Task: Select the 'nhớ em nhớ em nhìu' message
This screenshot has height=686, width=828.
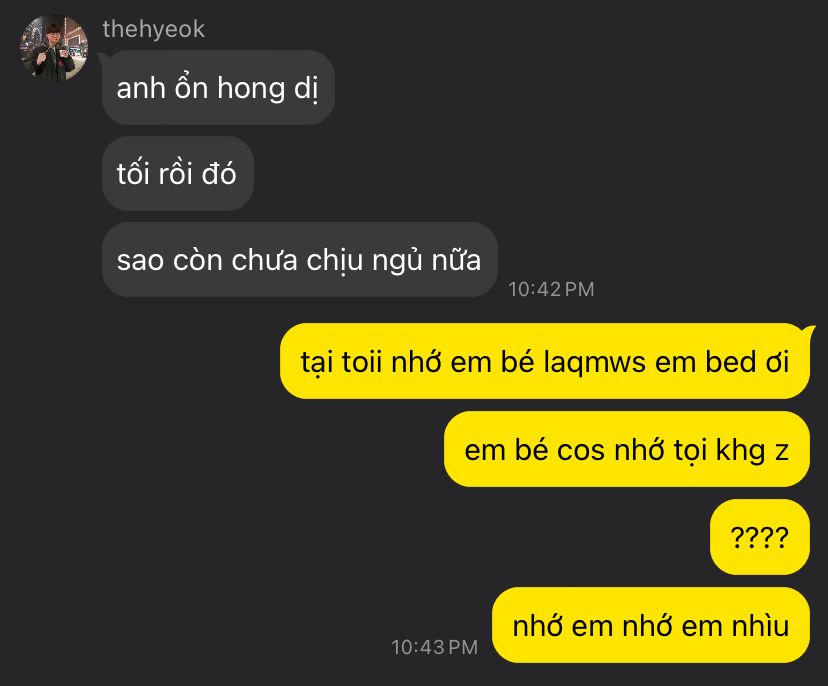Action: (651, 625)
